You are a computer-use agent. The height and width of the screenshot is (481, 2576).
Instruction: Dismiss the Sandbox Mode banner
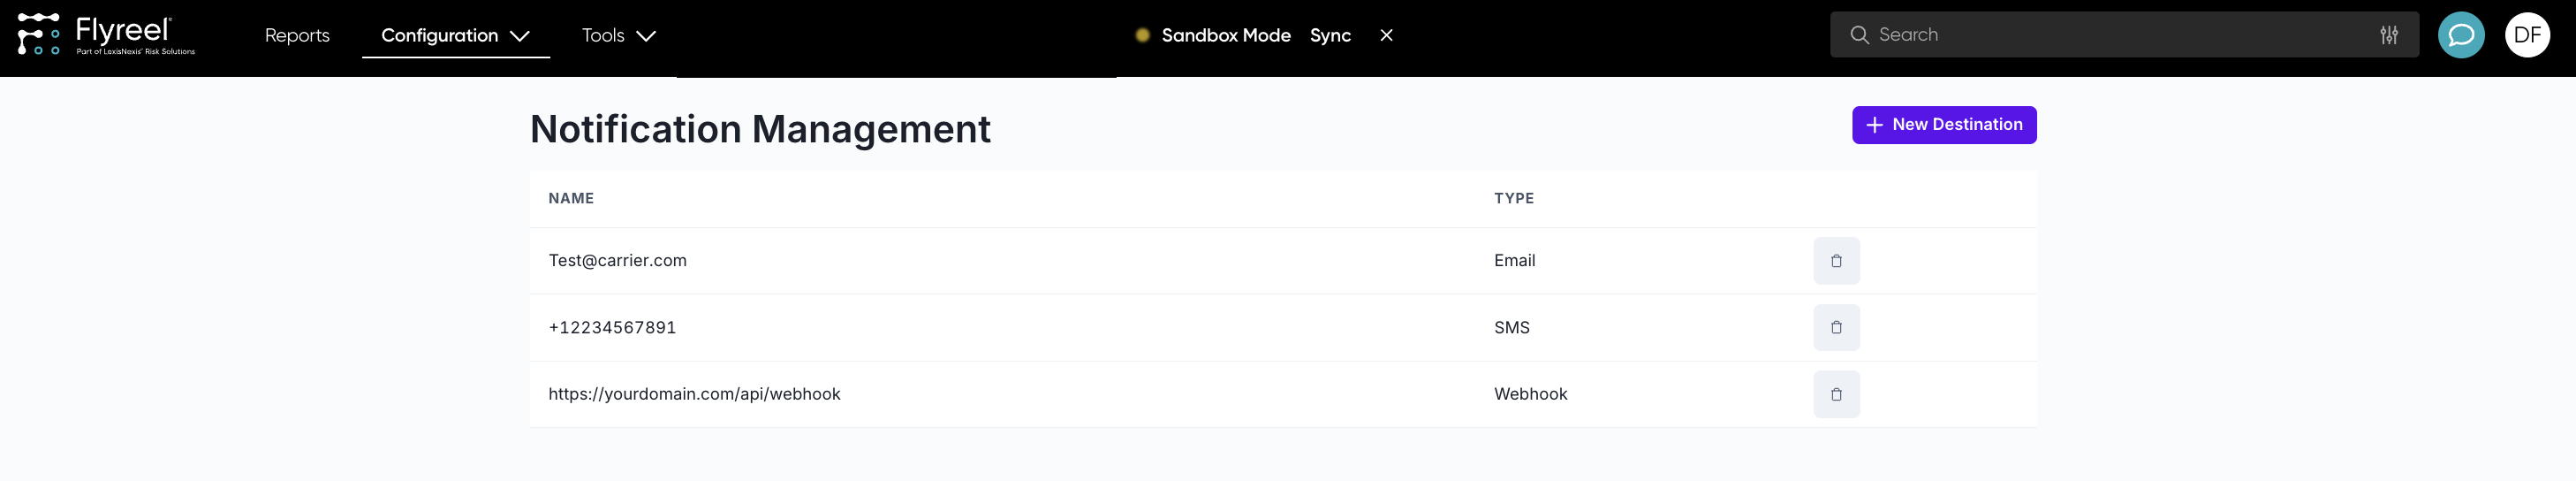click(1386, 35)
